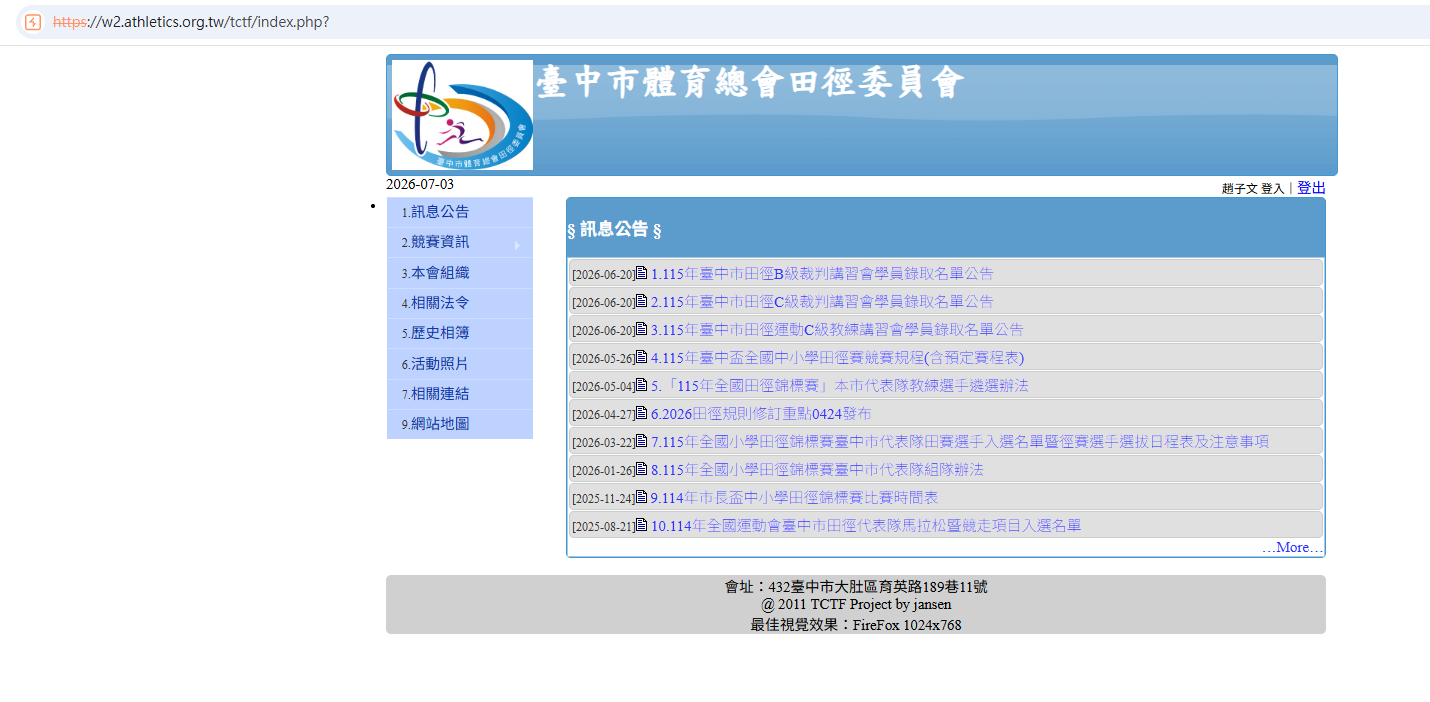Open 田徑運動C級教練講習會學員錄取名單 link
Screen dimensions: 1430x702
coord(837,330)
